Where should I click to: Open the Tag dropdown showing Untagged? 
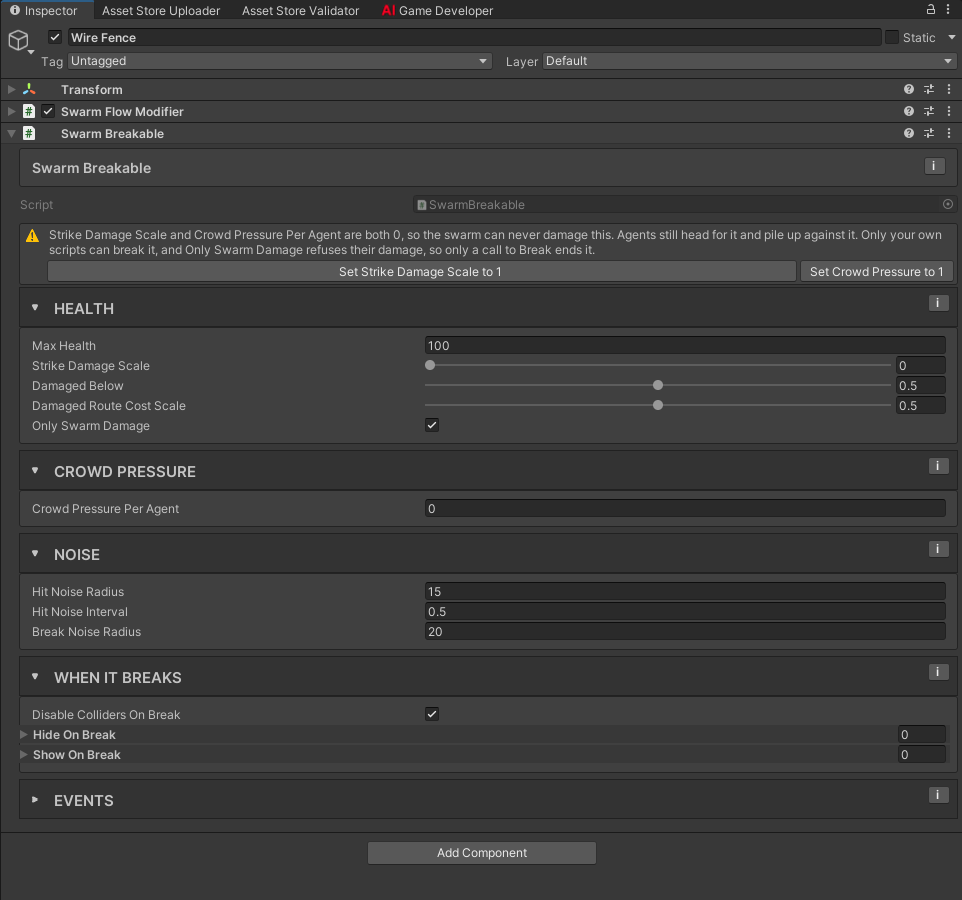[280, 61]
